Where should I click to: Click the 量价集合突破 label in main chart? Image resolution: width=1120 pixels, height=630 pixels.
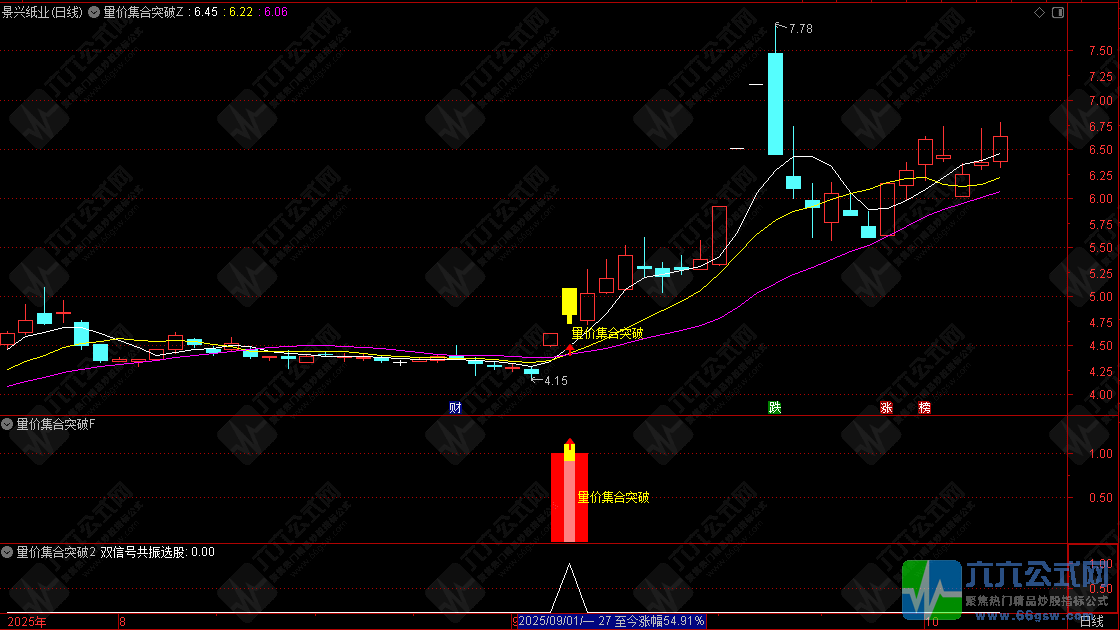[607, 334]
